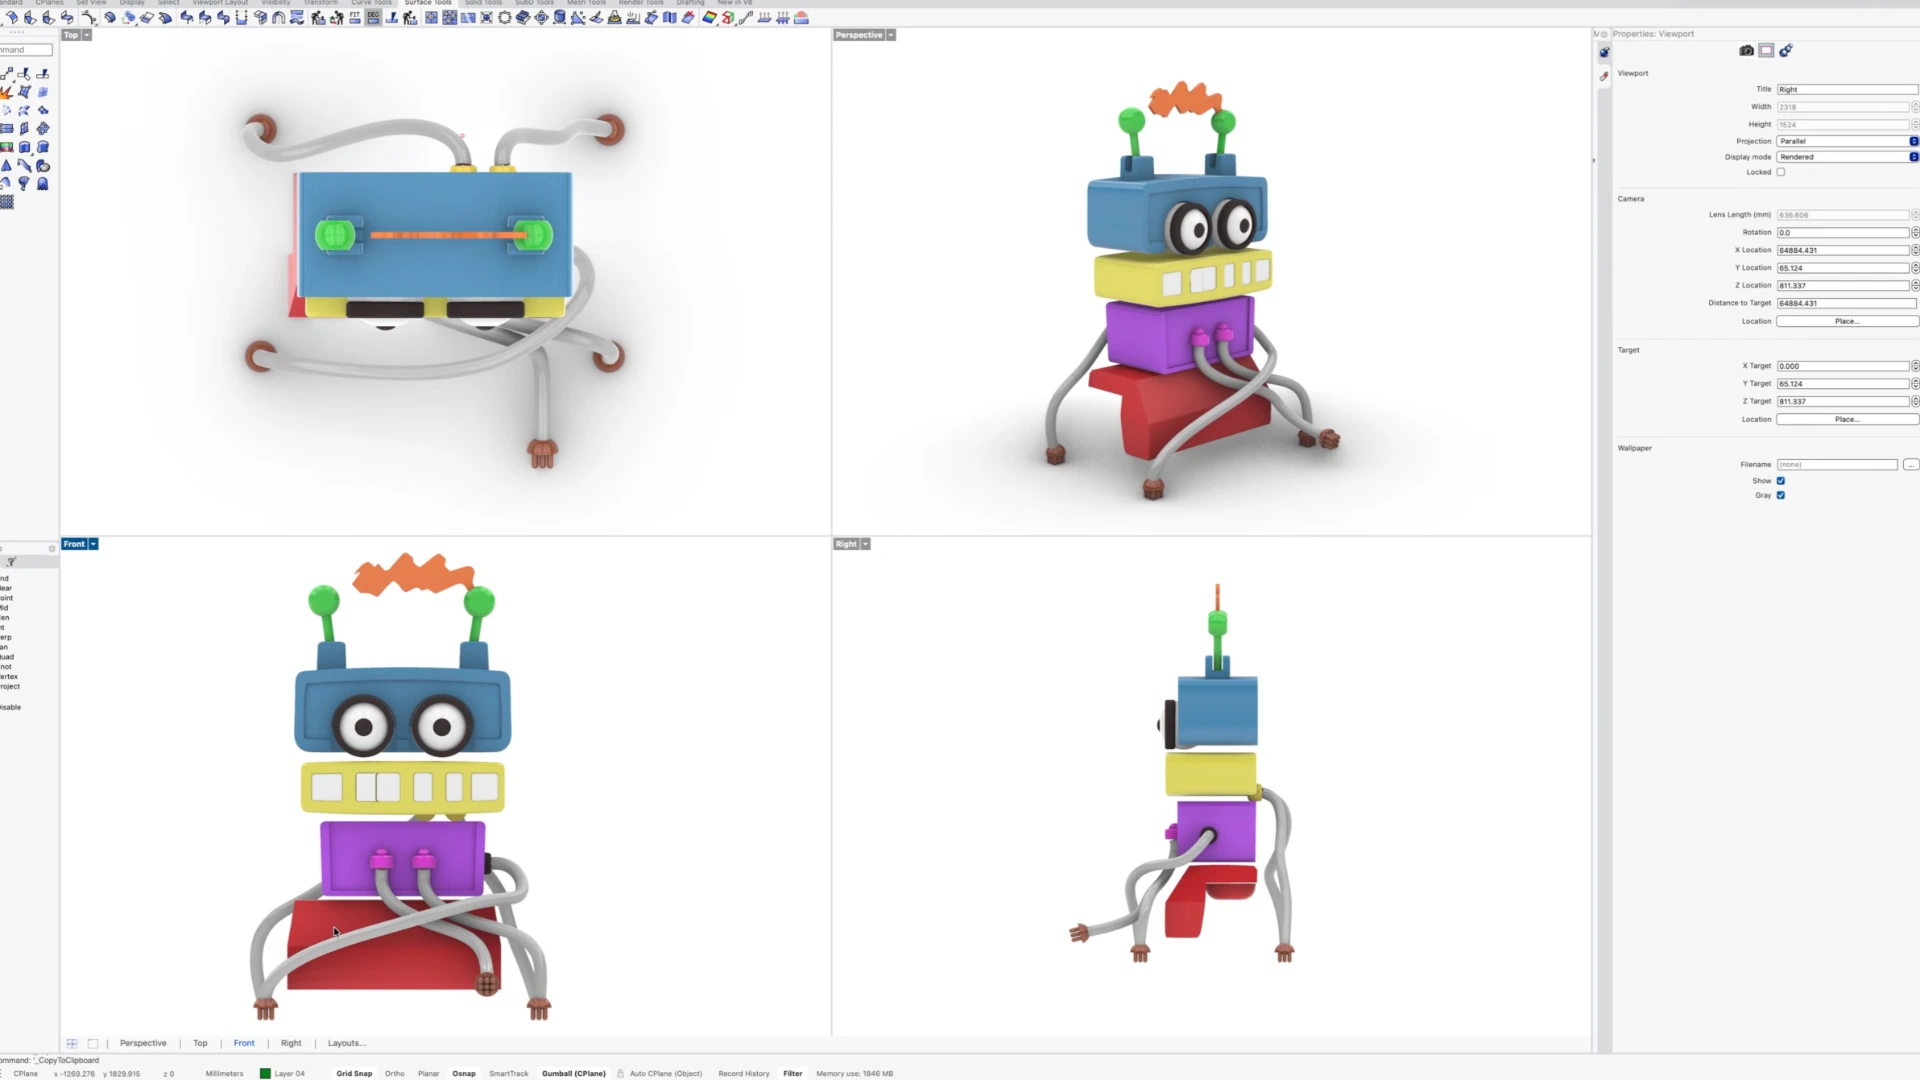Click the single viewport layout icon at bottom
The height and width of the screenshot is (1080, 1920).
[x=93, y=1043]
